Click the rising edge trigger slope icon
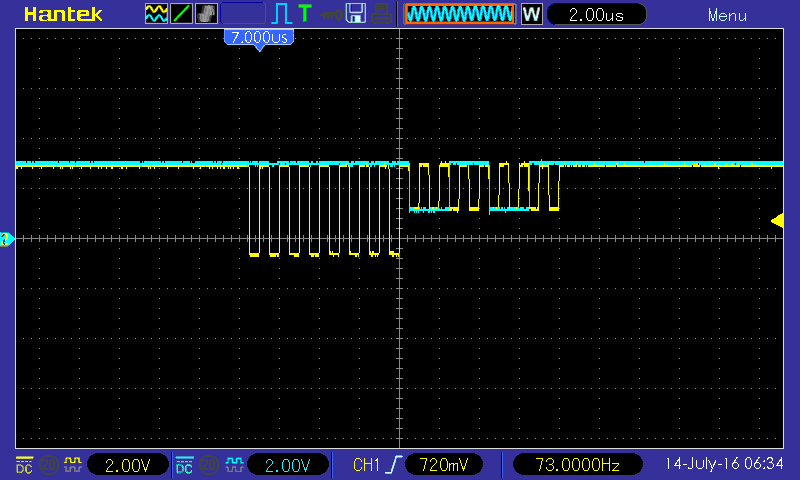Image resolution: width=800 pixels, height=480 pixels. tap(393, 465)
